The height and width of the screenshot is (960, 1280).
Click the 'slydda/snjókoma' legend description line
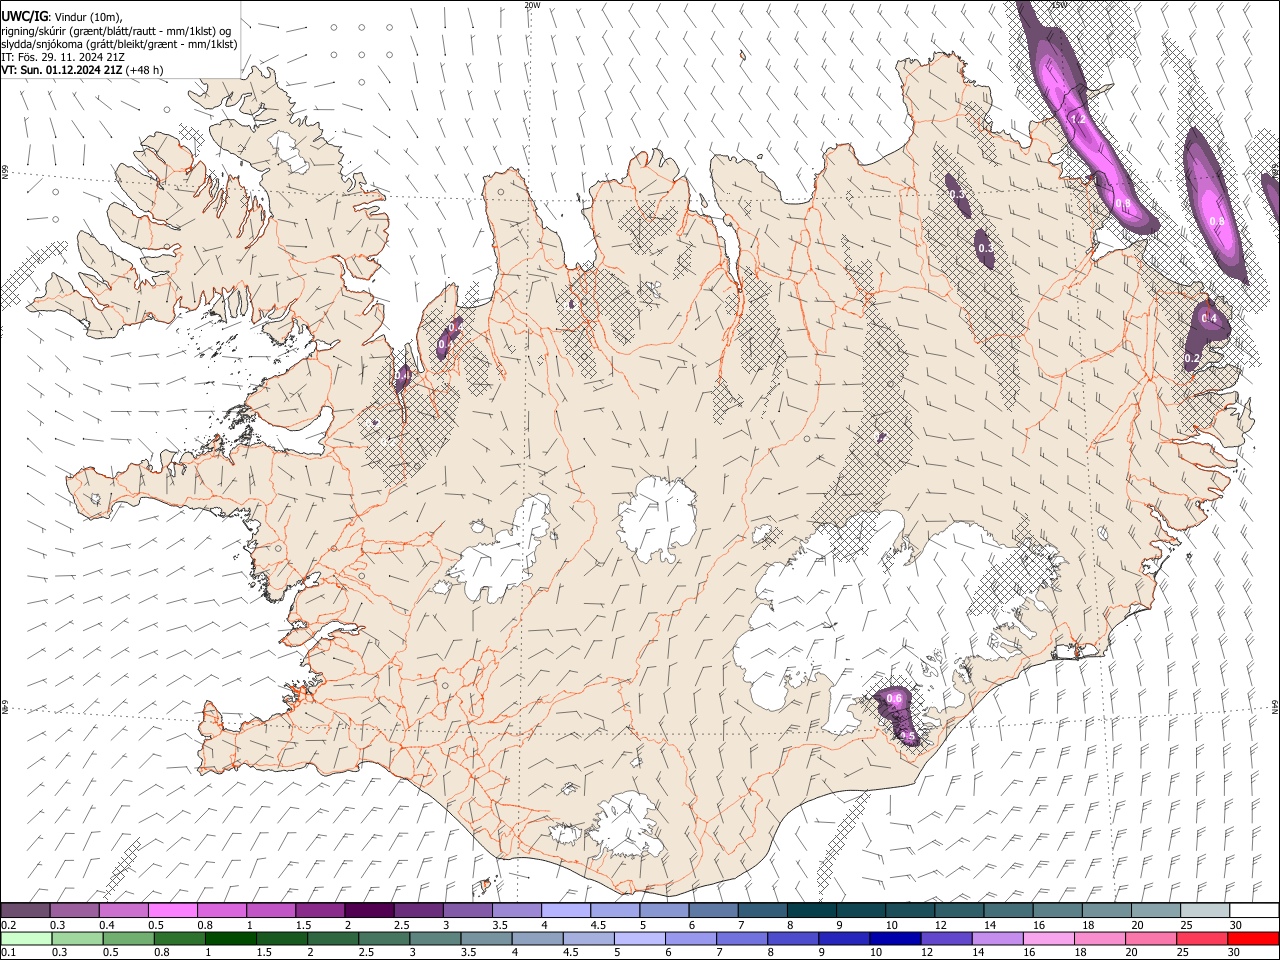coord(119,44)
